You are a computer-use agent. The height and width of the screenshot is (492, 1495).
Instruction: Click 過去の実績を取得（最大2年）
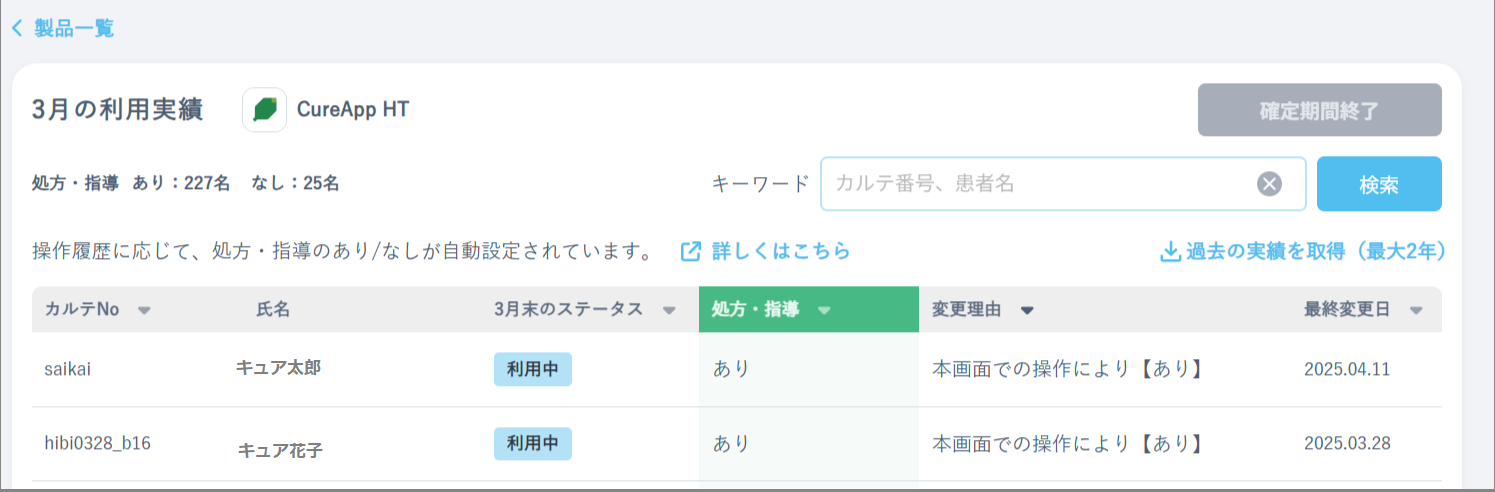[x=1315, y=251]
